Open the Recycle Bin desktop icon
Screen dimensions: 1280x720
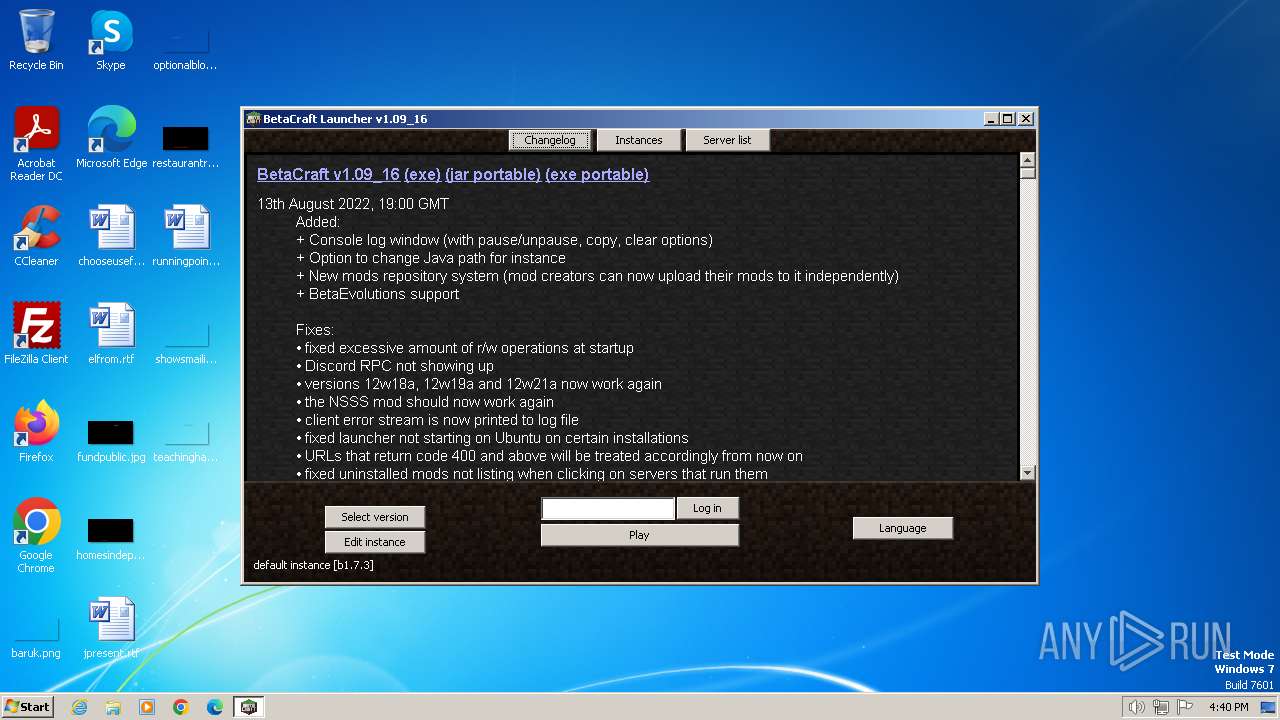pos(36,40)
